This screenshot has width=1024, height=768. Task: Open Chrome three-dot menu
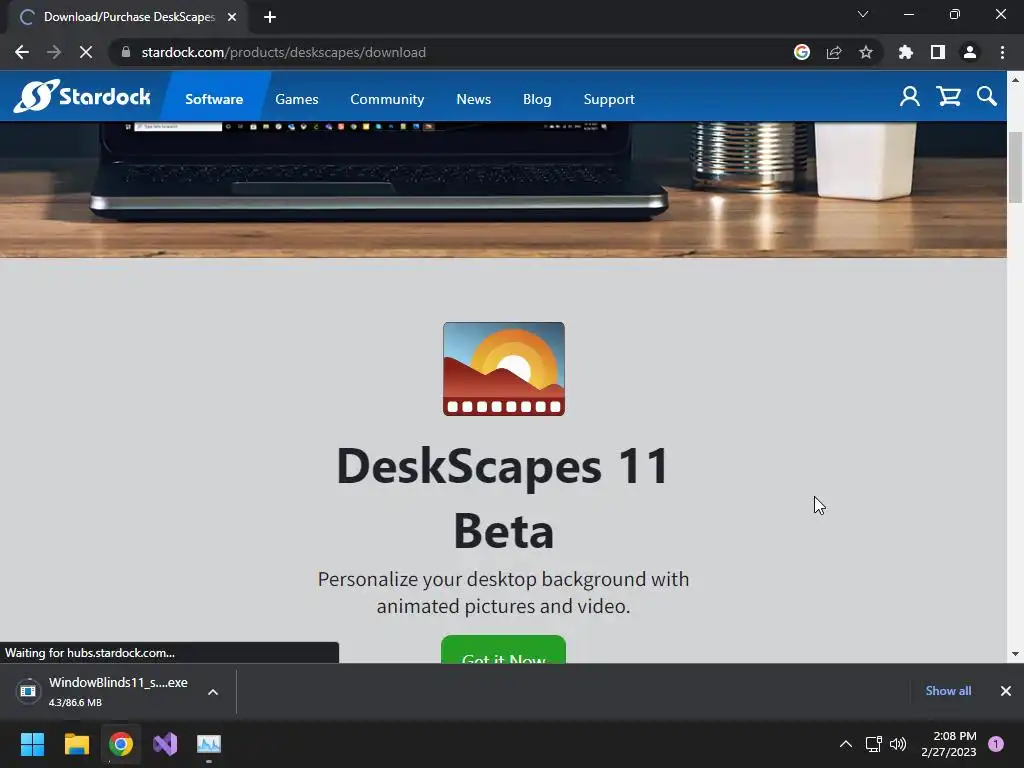[1002, 52]
